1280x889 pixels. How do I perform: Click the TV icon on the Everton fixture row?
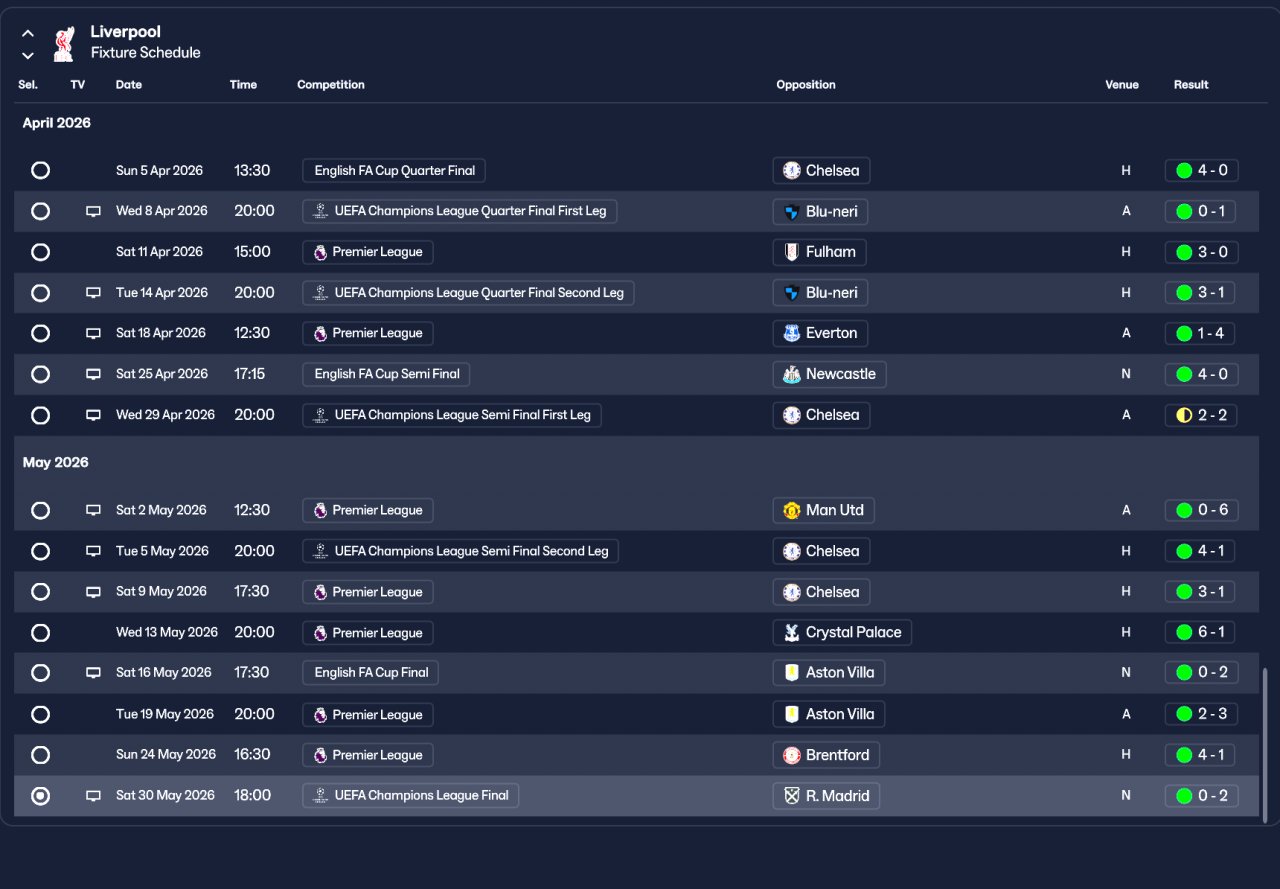pyautogui.click(x=93, y=333)
